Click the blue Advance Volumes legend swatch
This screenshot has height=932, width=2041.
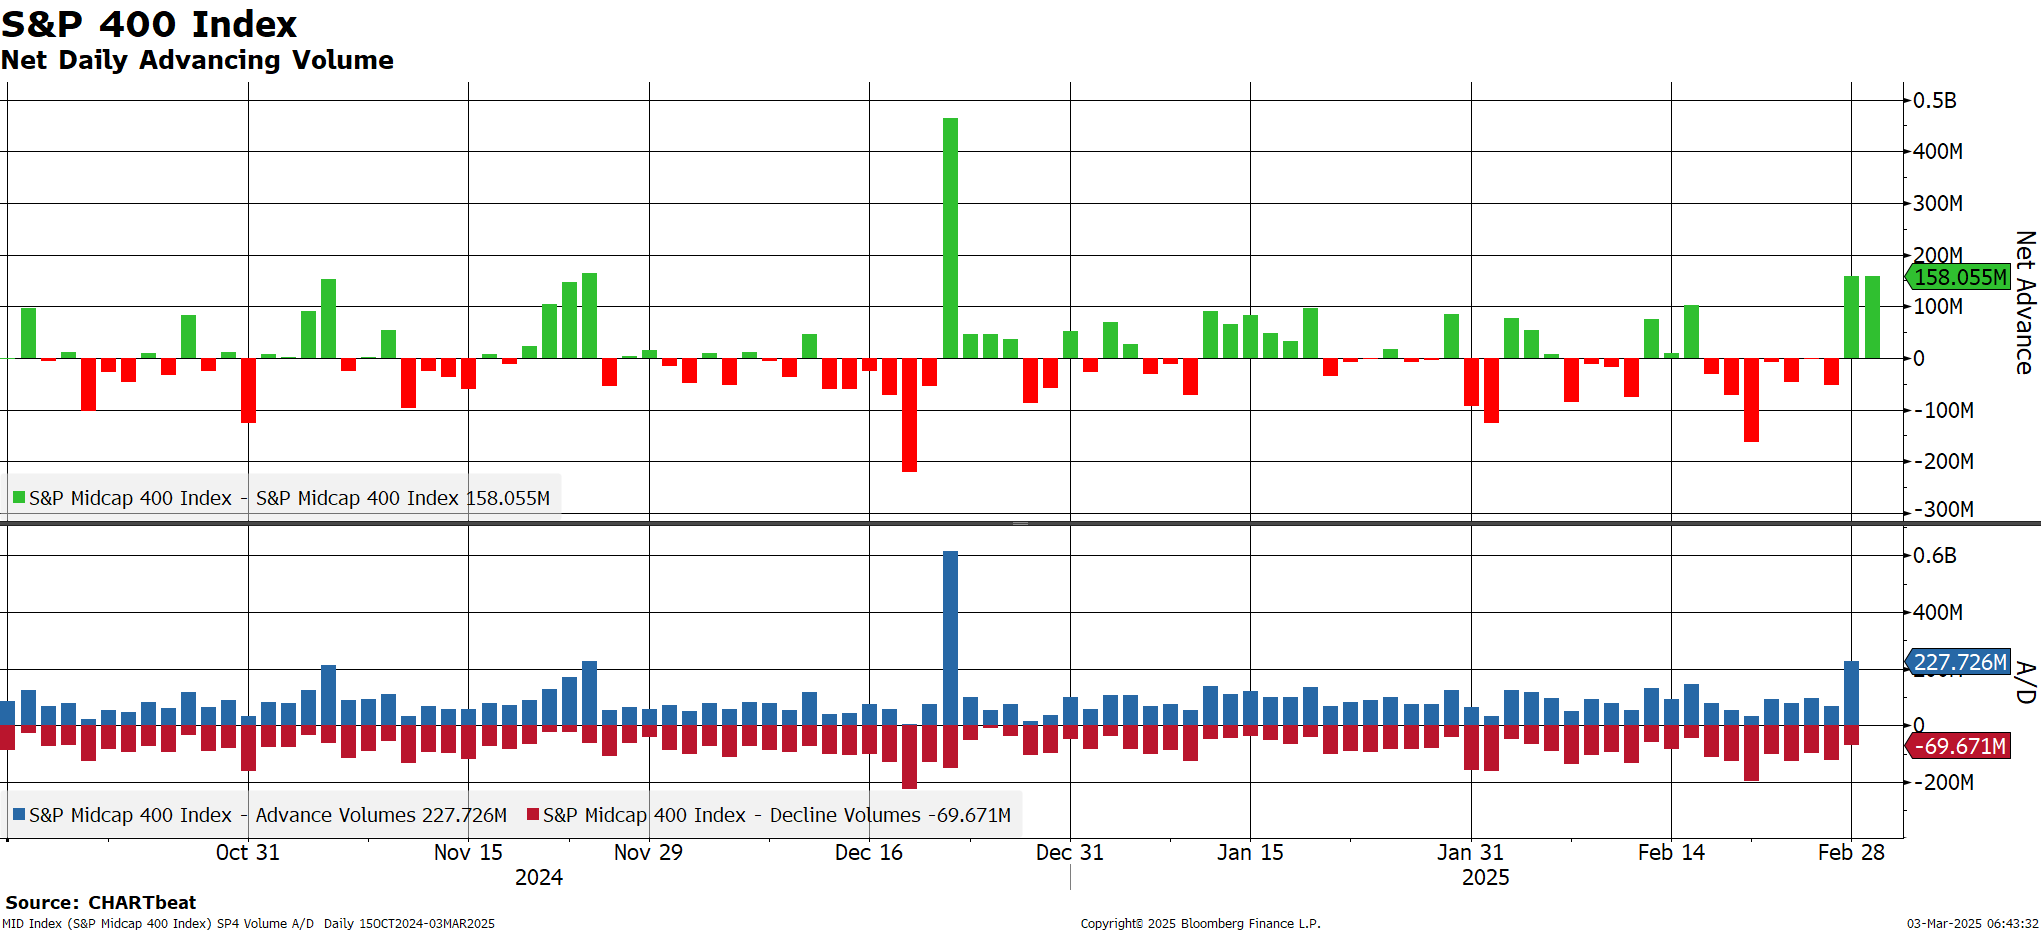[18, 814]
